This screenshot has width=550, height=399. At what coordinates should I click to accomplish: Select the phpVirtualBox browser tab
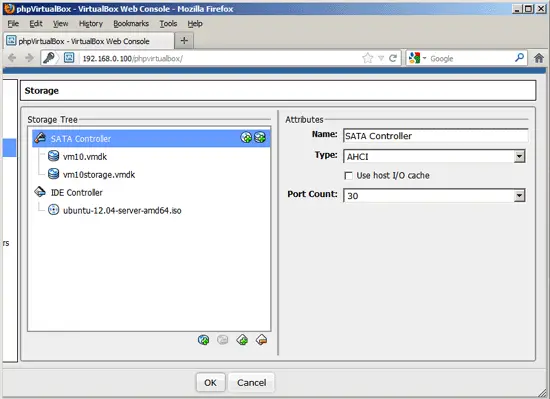tap(89, 41)
